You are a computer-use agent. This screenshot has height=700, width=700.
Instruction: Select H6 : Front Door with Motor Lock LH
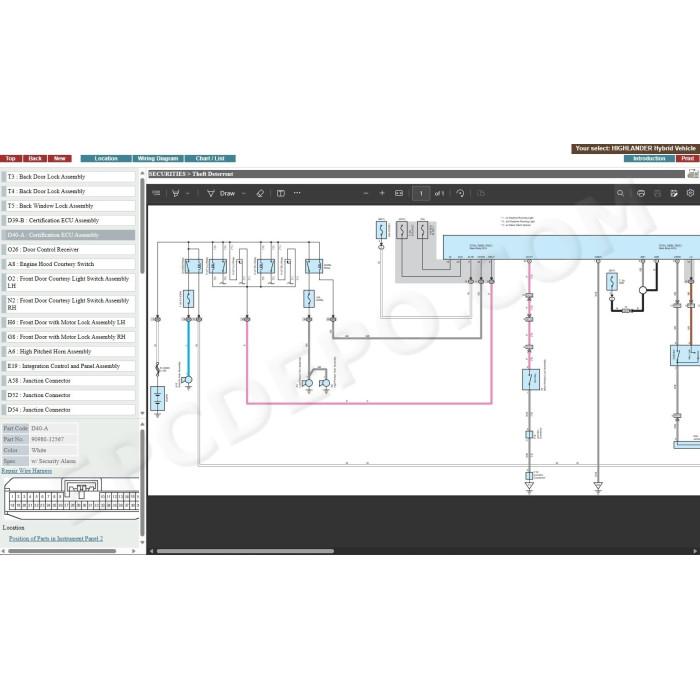(68, 322)
